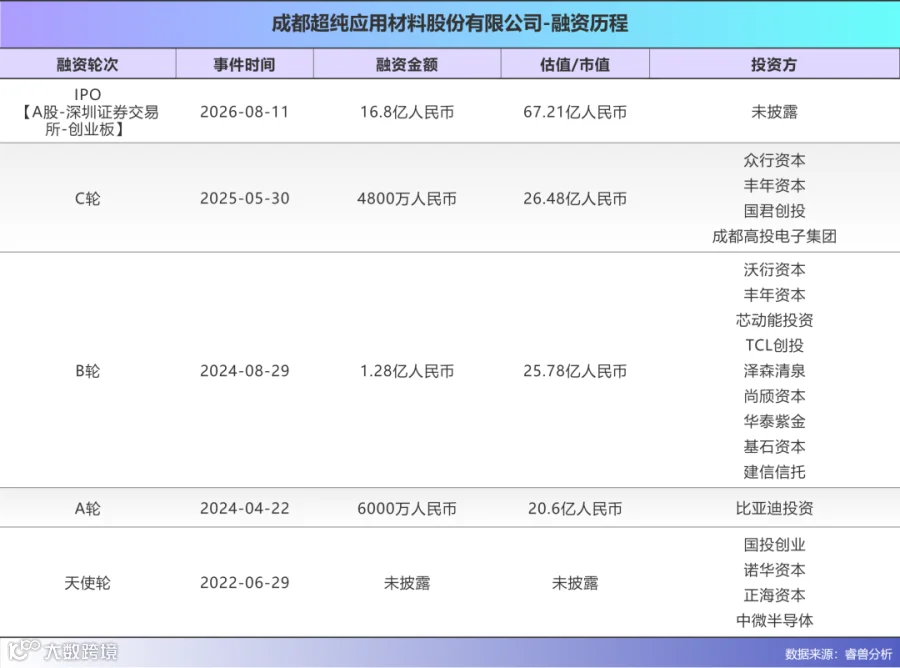The image size is (900, 668).
Task: Click the 估值/市值 column header
Action: (x=575, y=64)
